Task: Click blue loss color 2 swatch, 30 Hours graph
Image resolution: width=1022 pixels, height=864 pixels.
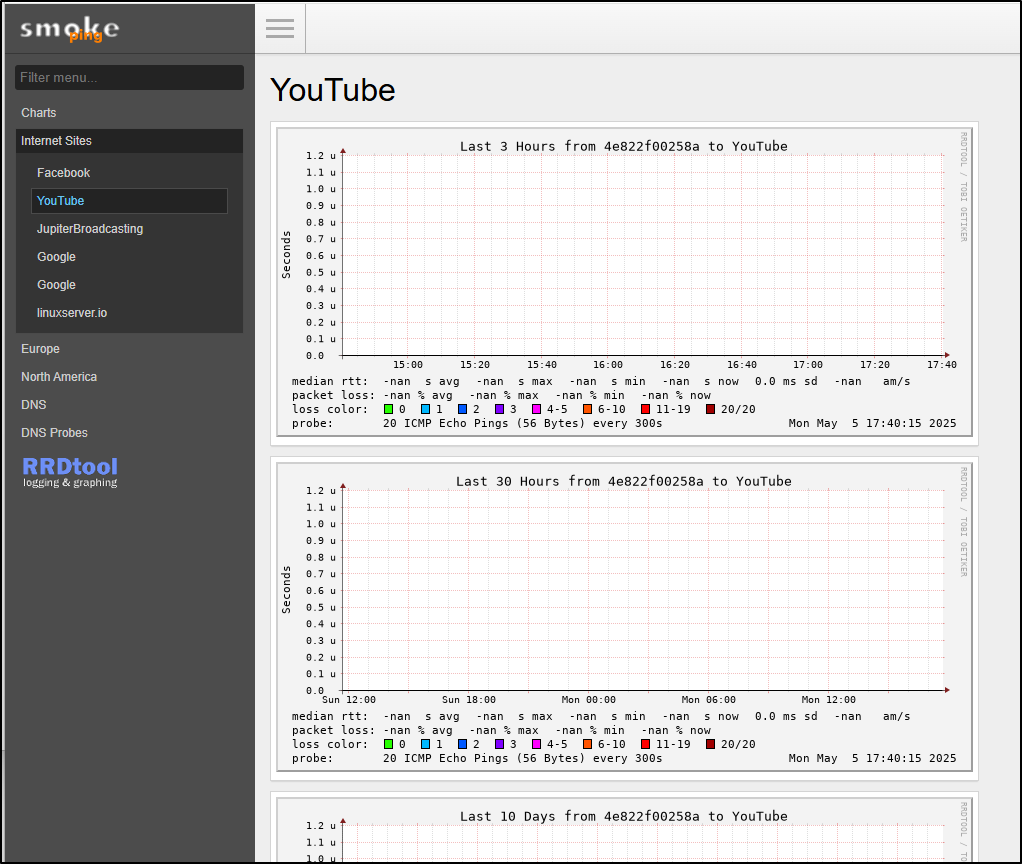Action: click(x=463, y=744)
